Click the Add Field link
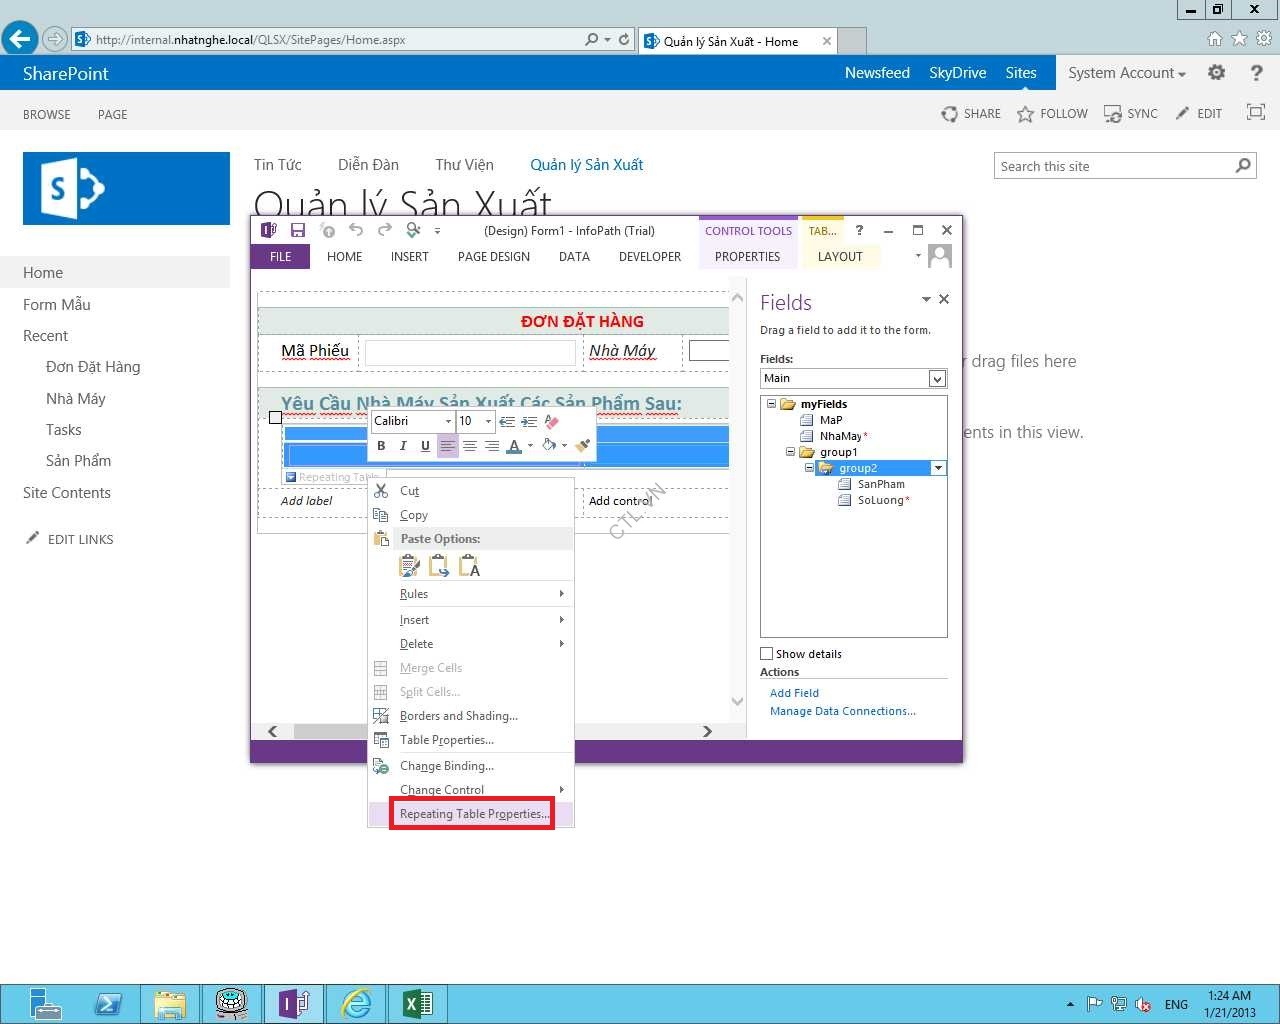This screenshot has height=1024, width=1280. [x=794, y=693]
